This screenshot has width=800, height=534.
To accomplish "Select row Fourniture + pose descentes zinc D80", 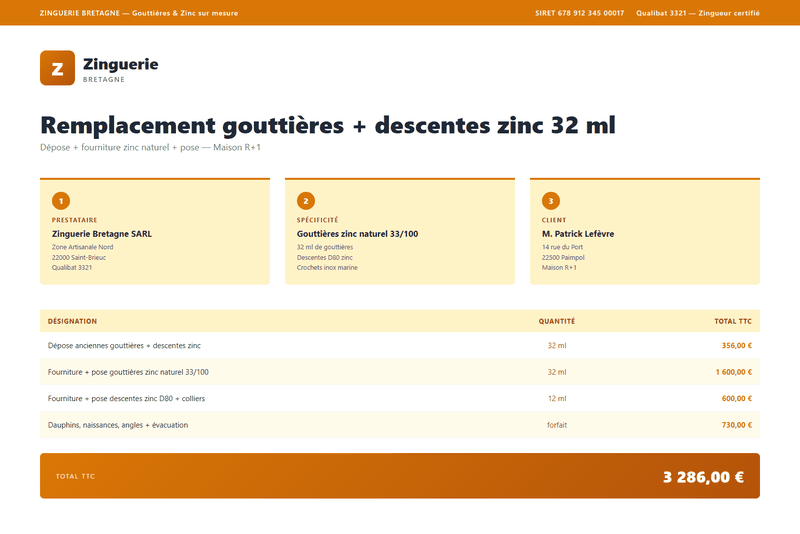I will pyautogui.click(x=400, y=398).
